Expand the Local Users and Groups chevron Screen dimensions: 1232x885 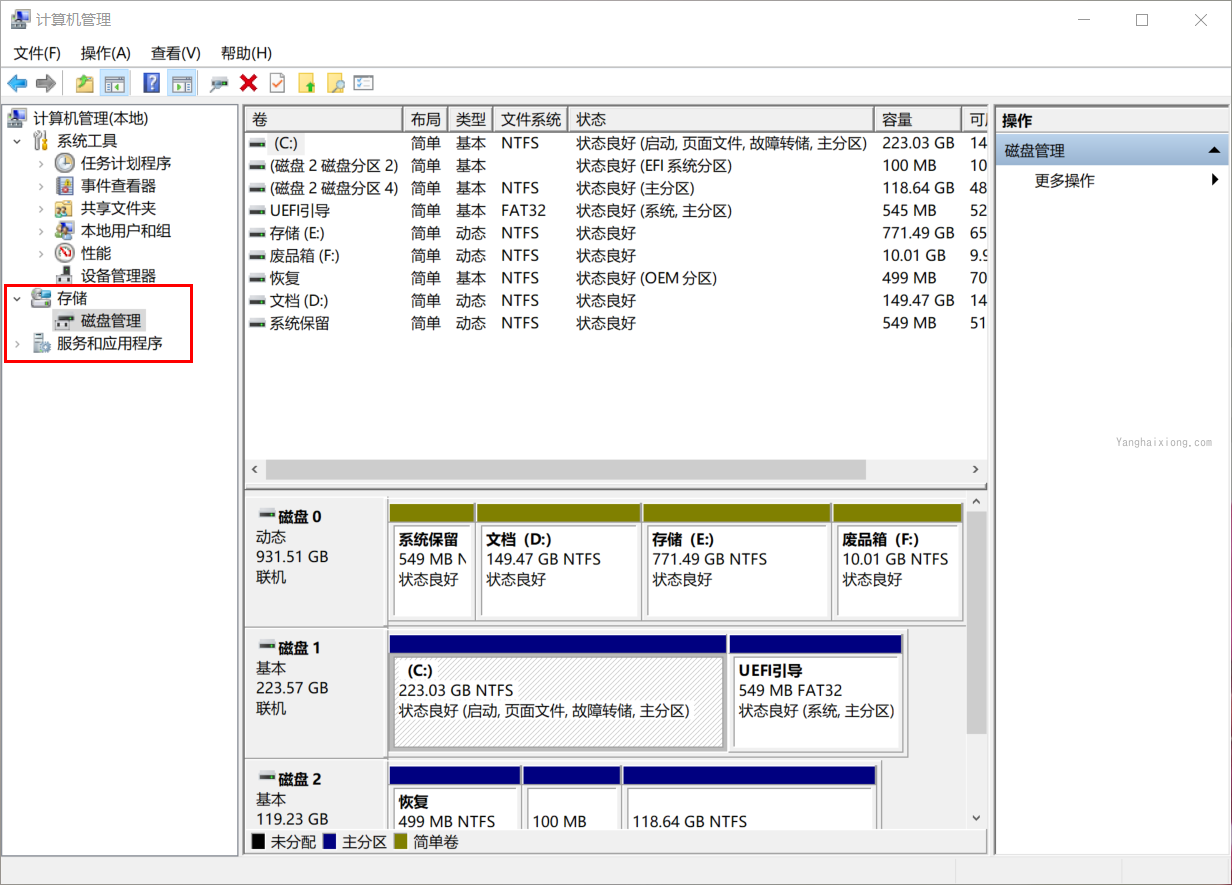41,231
